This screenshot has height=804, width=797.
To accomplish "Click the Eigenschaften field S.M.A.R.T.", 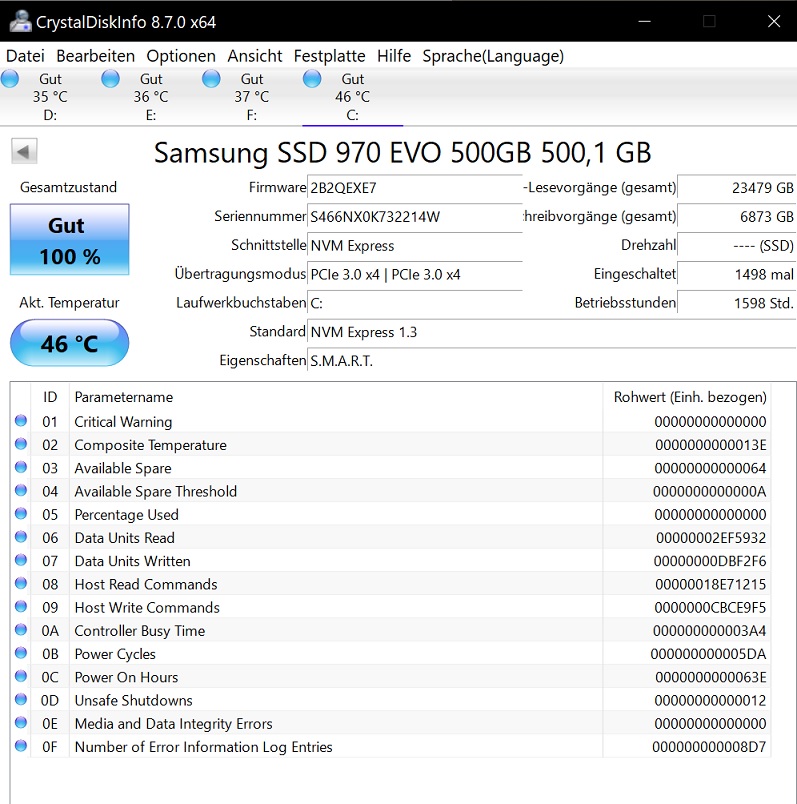I will (x=551, y=361).
